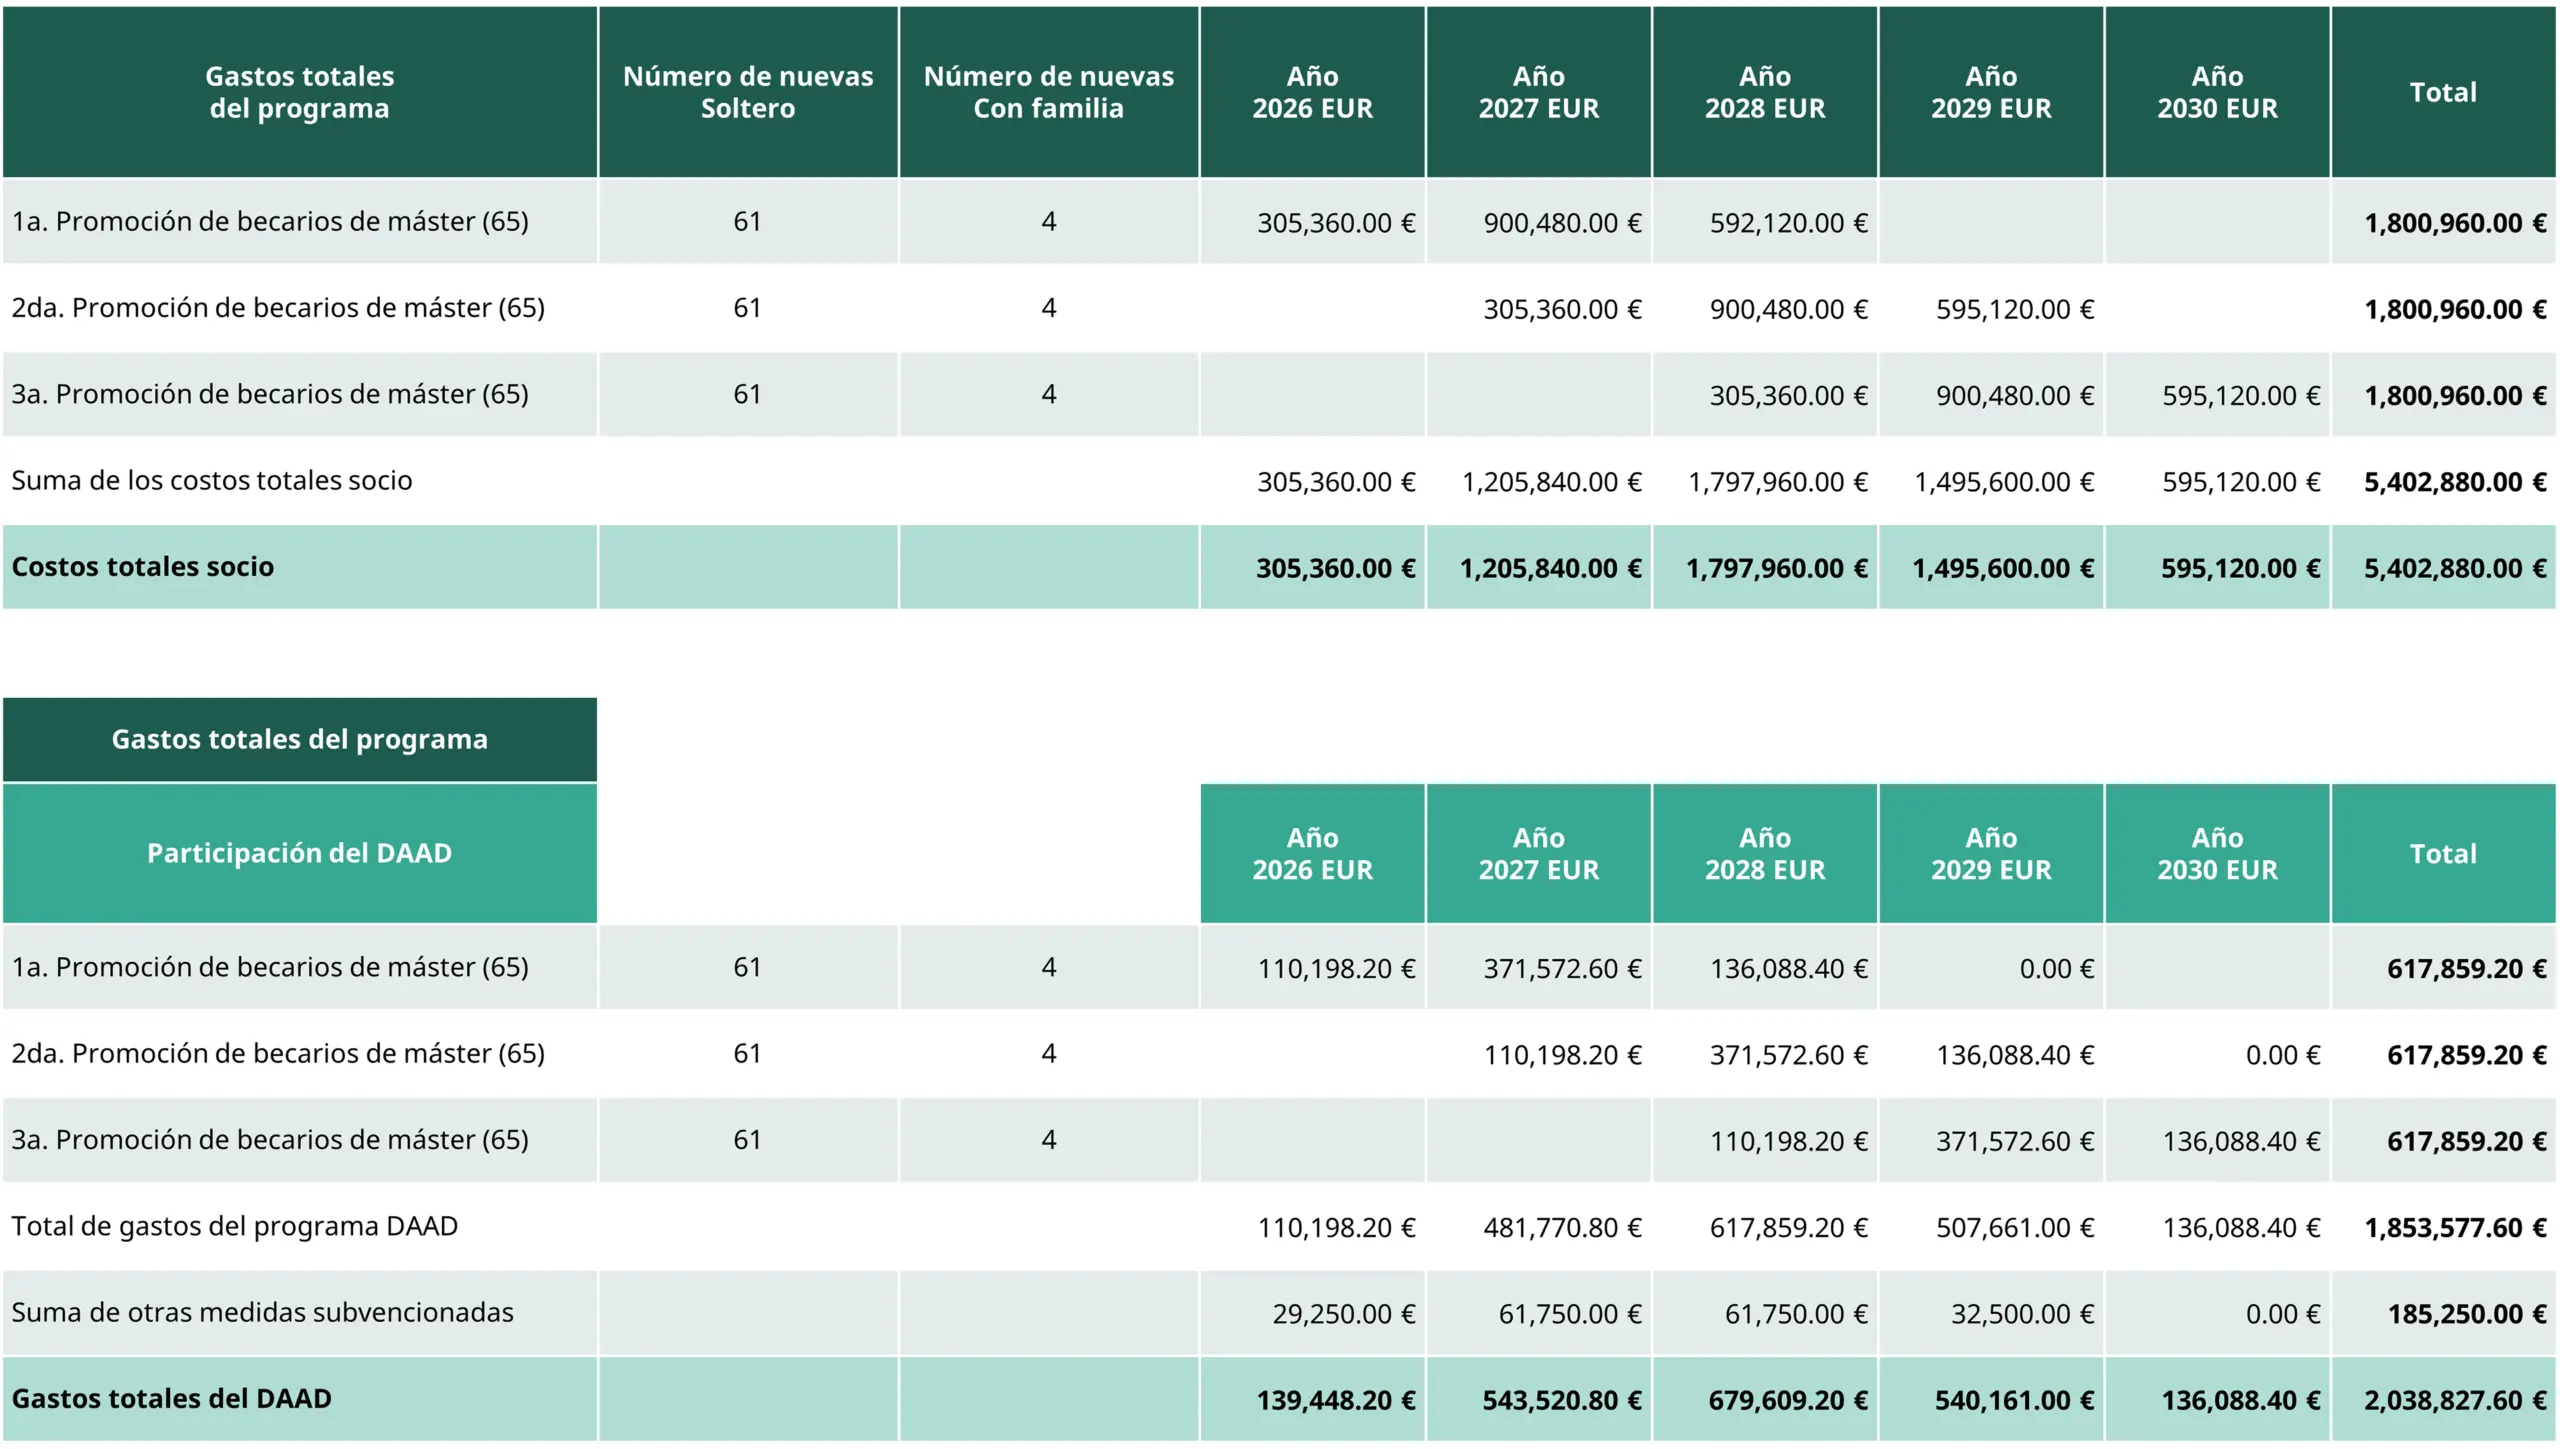Screen dimensions: 2560x1449
Task: Click the 'Gastos totales del programa' top header
Action: click(299, 92)
